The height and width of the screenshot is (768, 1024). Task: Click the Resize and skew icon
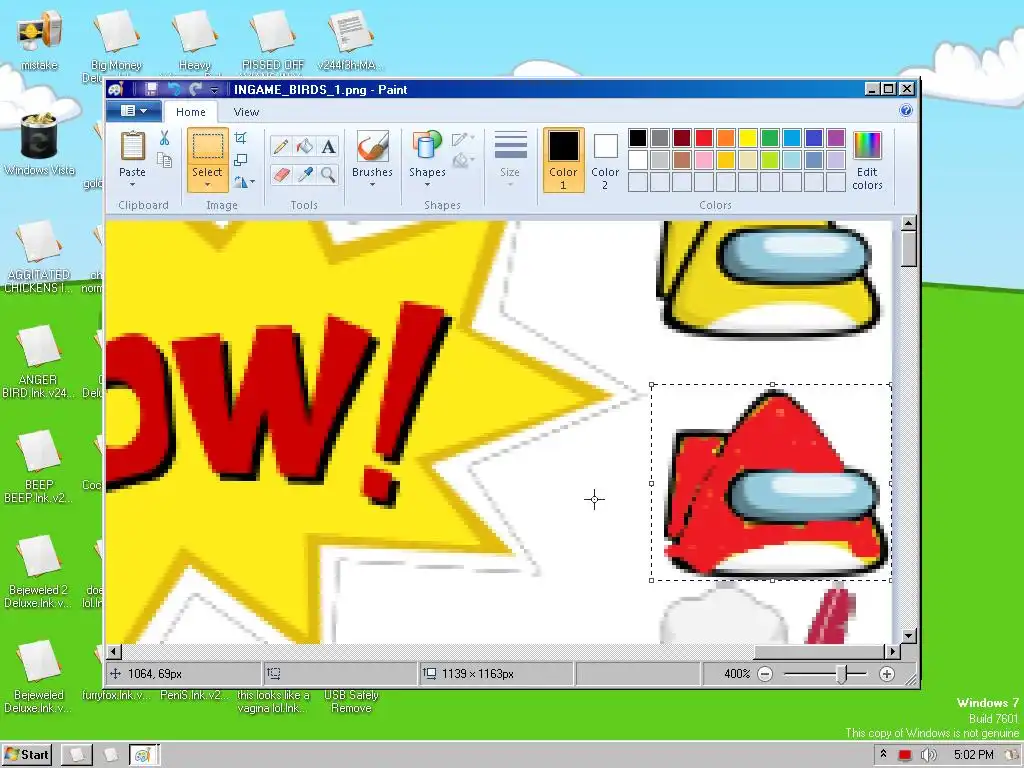(x=241, y=160)
